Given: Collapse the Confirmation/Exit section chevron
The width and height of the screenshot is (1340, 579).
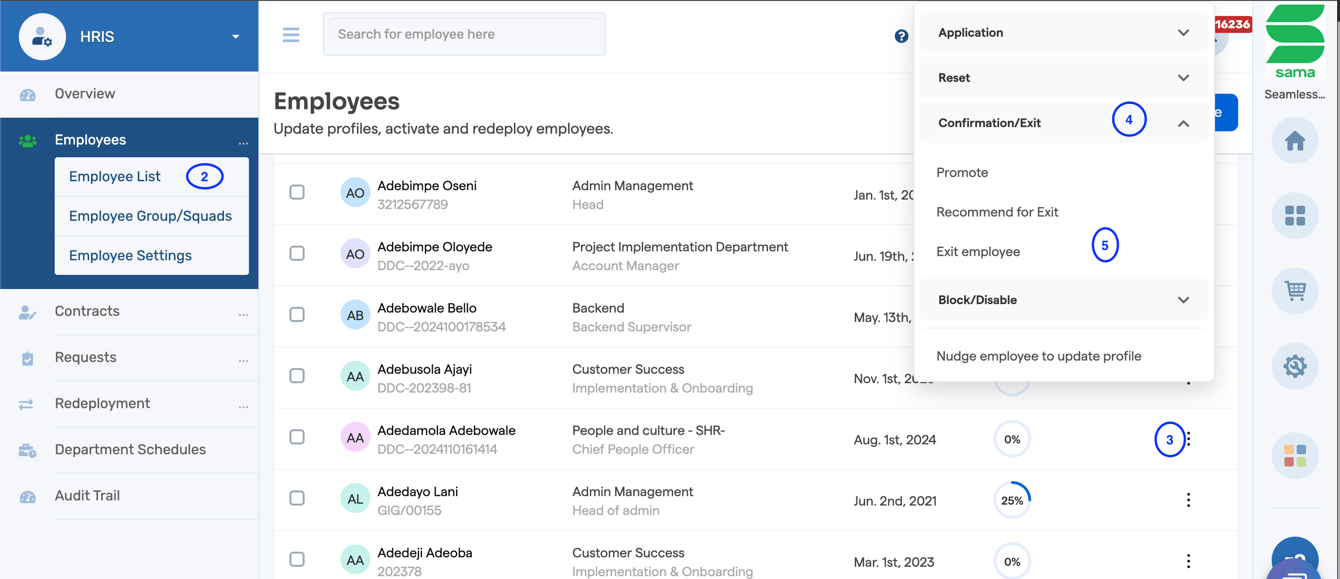Looking at the screenshot, I should [1183, 123].
